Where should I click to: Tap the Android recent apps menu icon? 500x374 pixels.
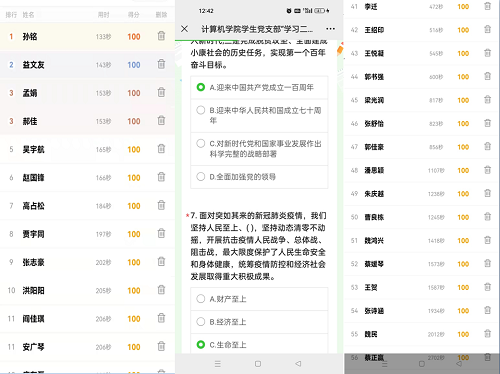[218, 364]
